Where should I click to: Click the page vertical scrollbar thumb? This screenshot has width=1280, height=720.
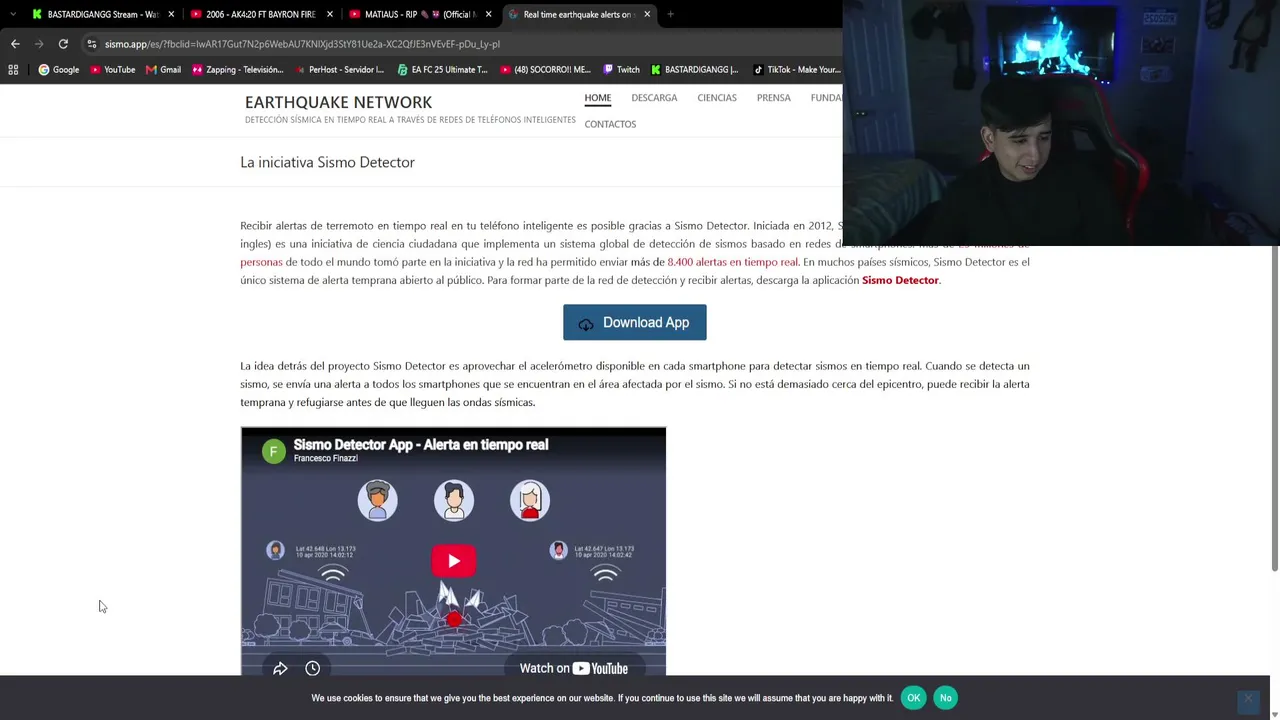point(1275,408)
